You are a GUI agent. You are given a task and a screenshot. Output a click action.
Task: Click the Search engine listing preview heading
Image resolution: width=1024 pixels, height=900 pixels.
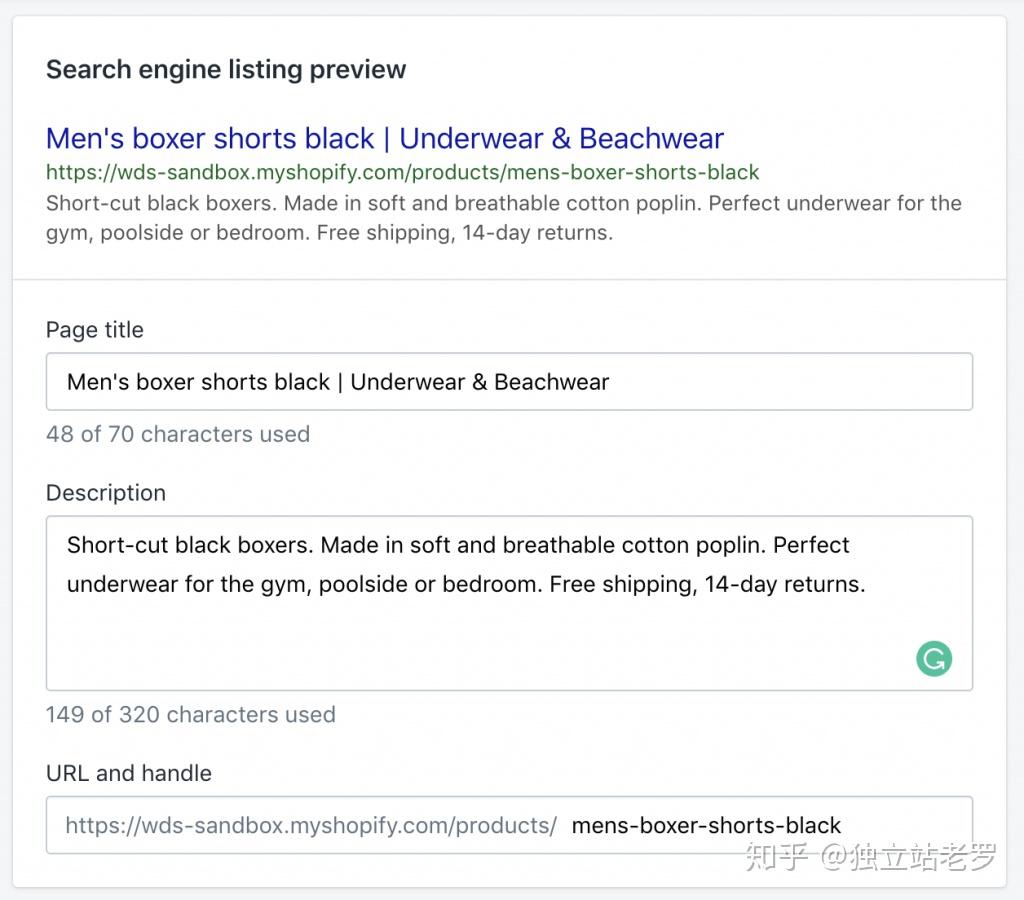coord(226,69)
